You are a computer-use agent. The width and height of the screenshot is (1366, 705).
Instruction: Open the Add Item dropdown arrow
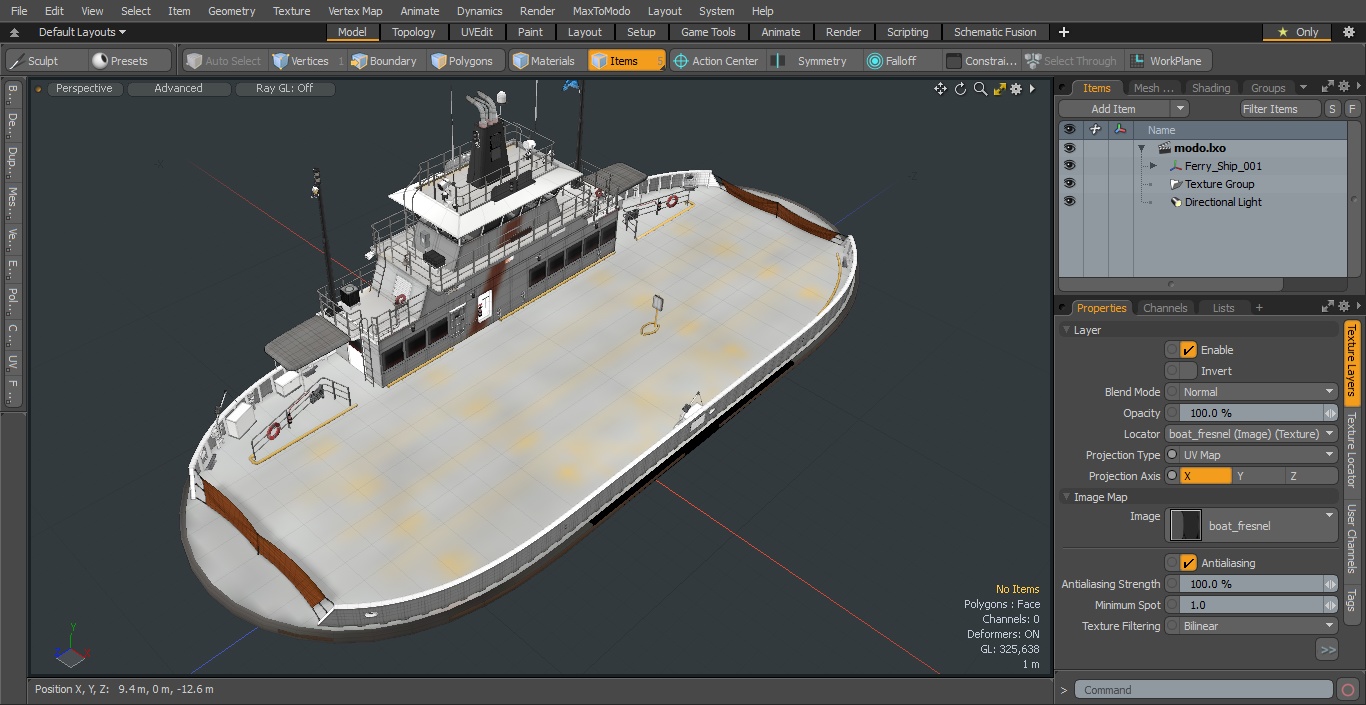1179,109
